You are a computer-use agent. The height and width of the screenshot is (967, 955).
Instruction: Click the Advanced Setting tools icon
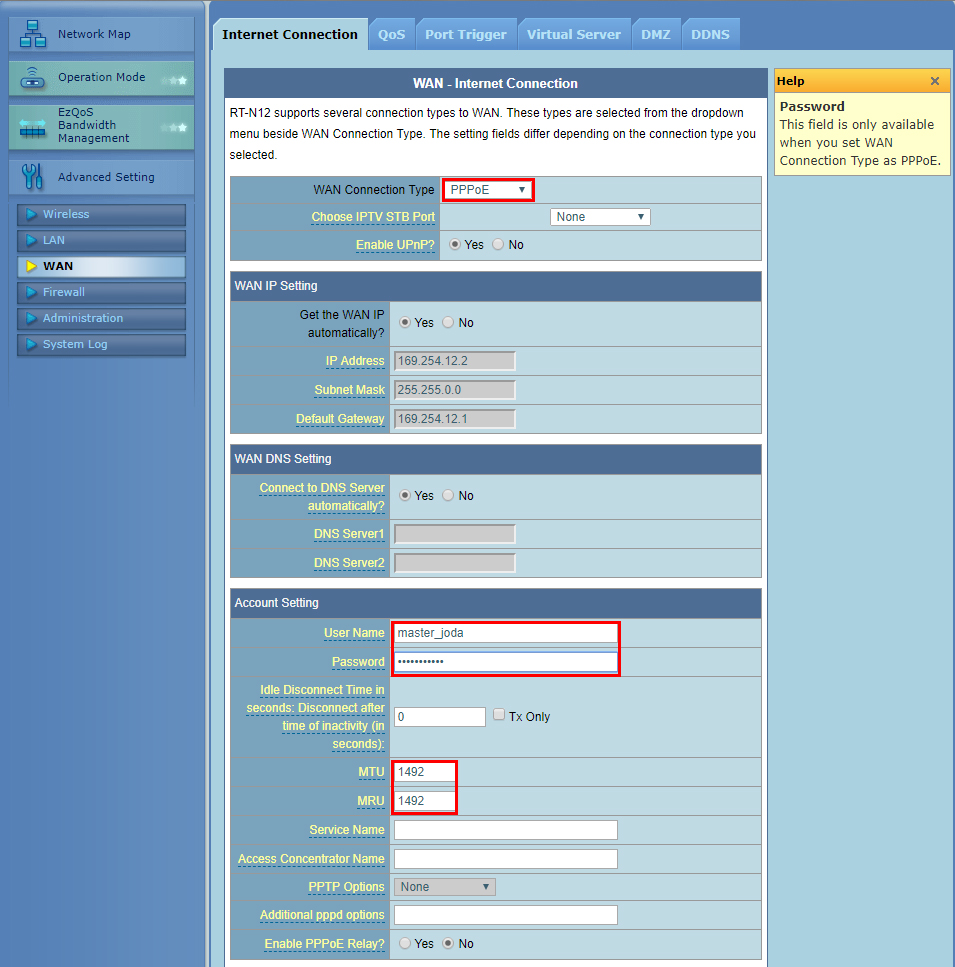(x=32, y=177)
